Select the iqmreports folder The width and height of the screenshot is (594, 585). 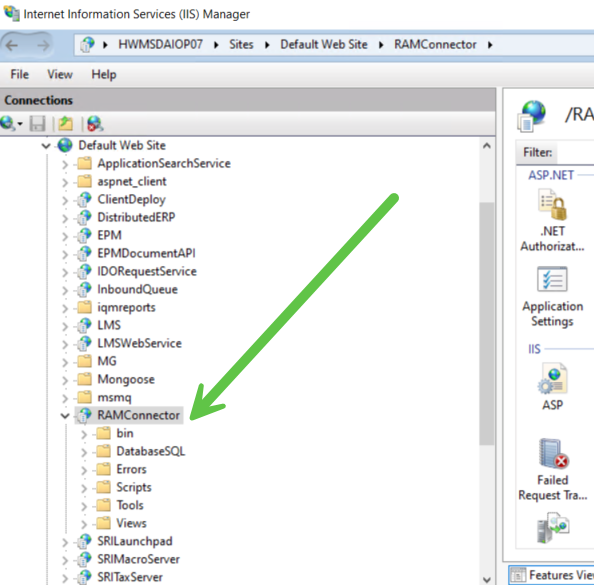coord(126,307)
